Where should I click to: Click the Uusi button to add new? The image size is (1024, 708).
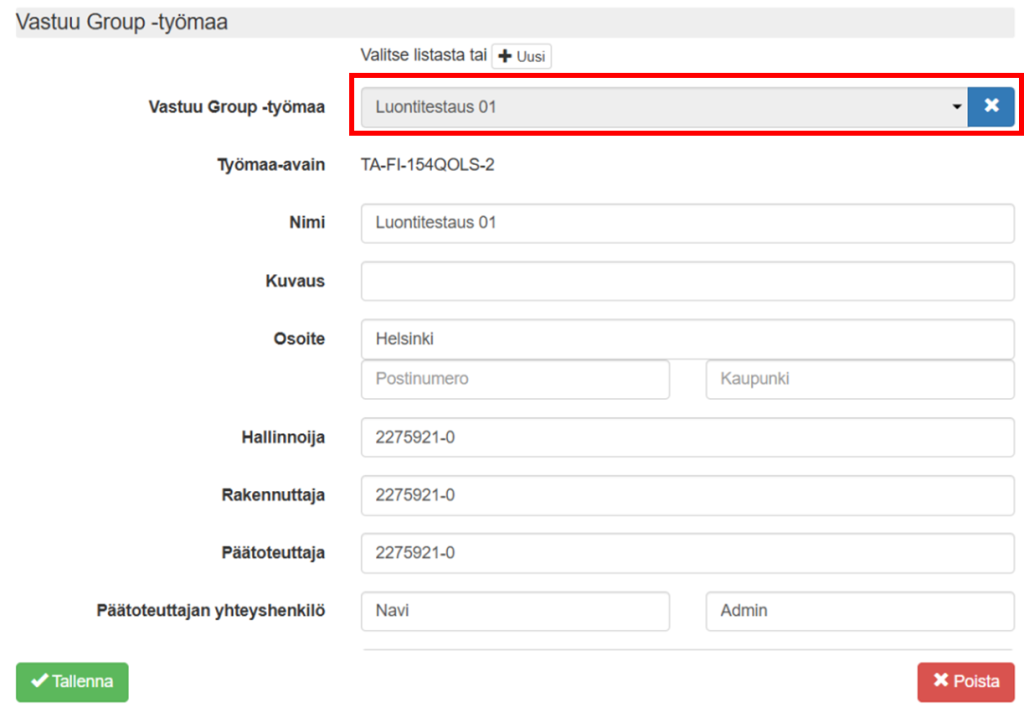point(521,56)
